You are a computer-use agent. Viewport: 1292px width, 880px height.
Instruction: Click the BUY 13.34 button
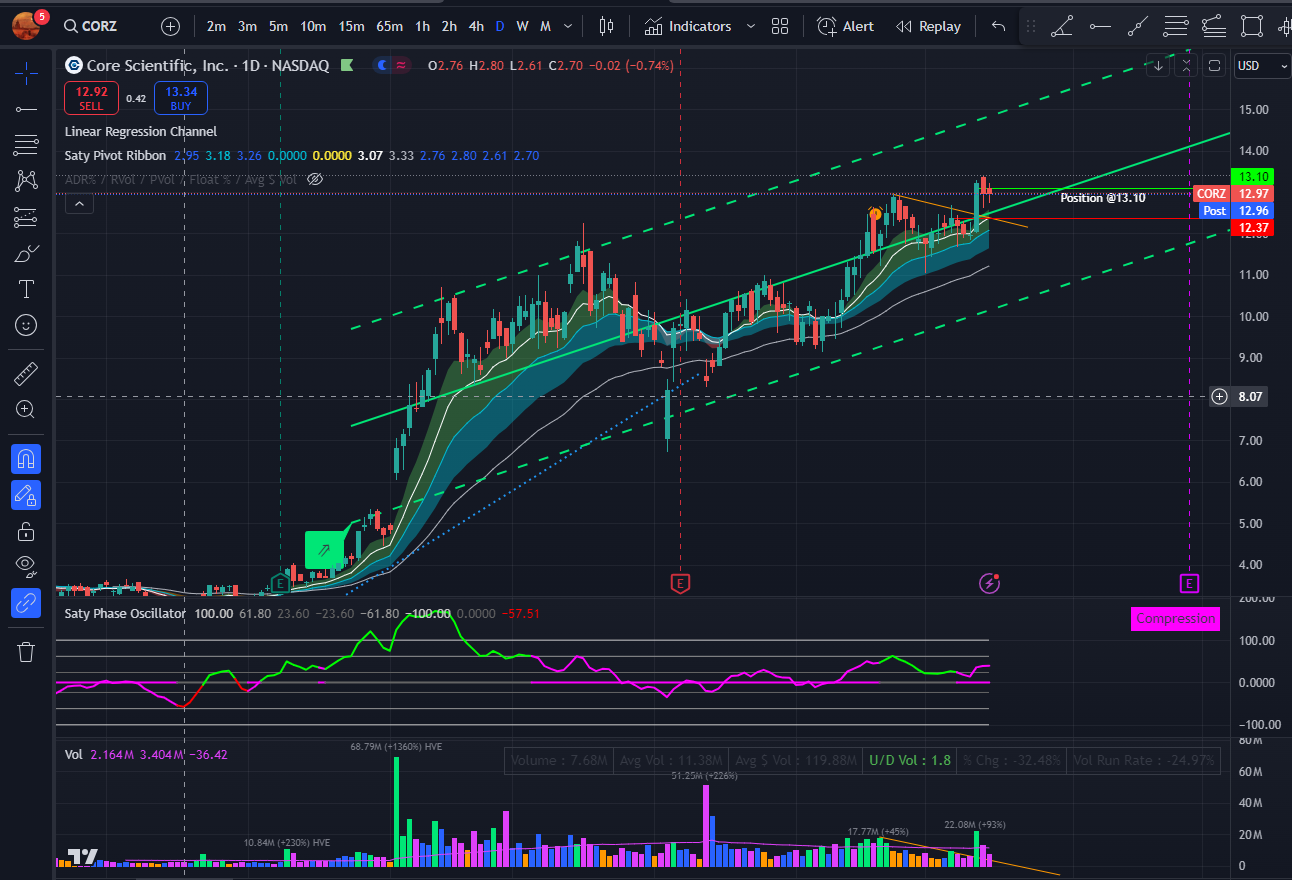click(x=181, y=98)
